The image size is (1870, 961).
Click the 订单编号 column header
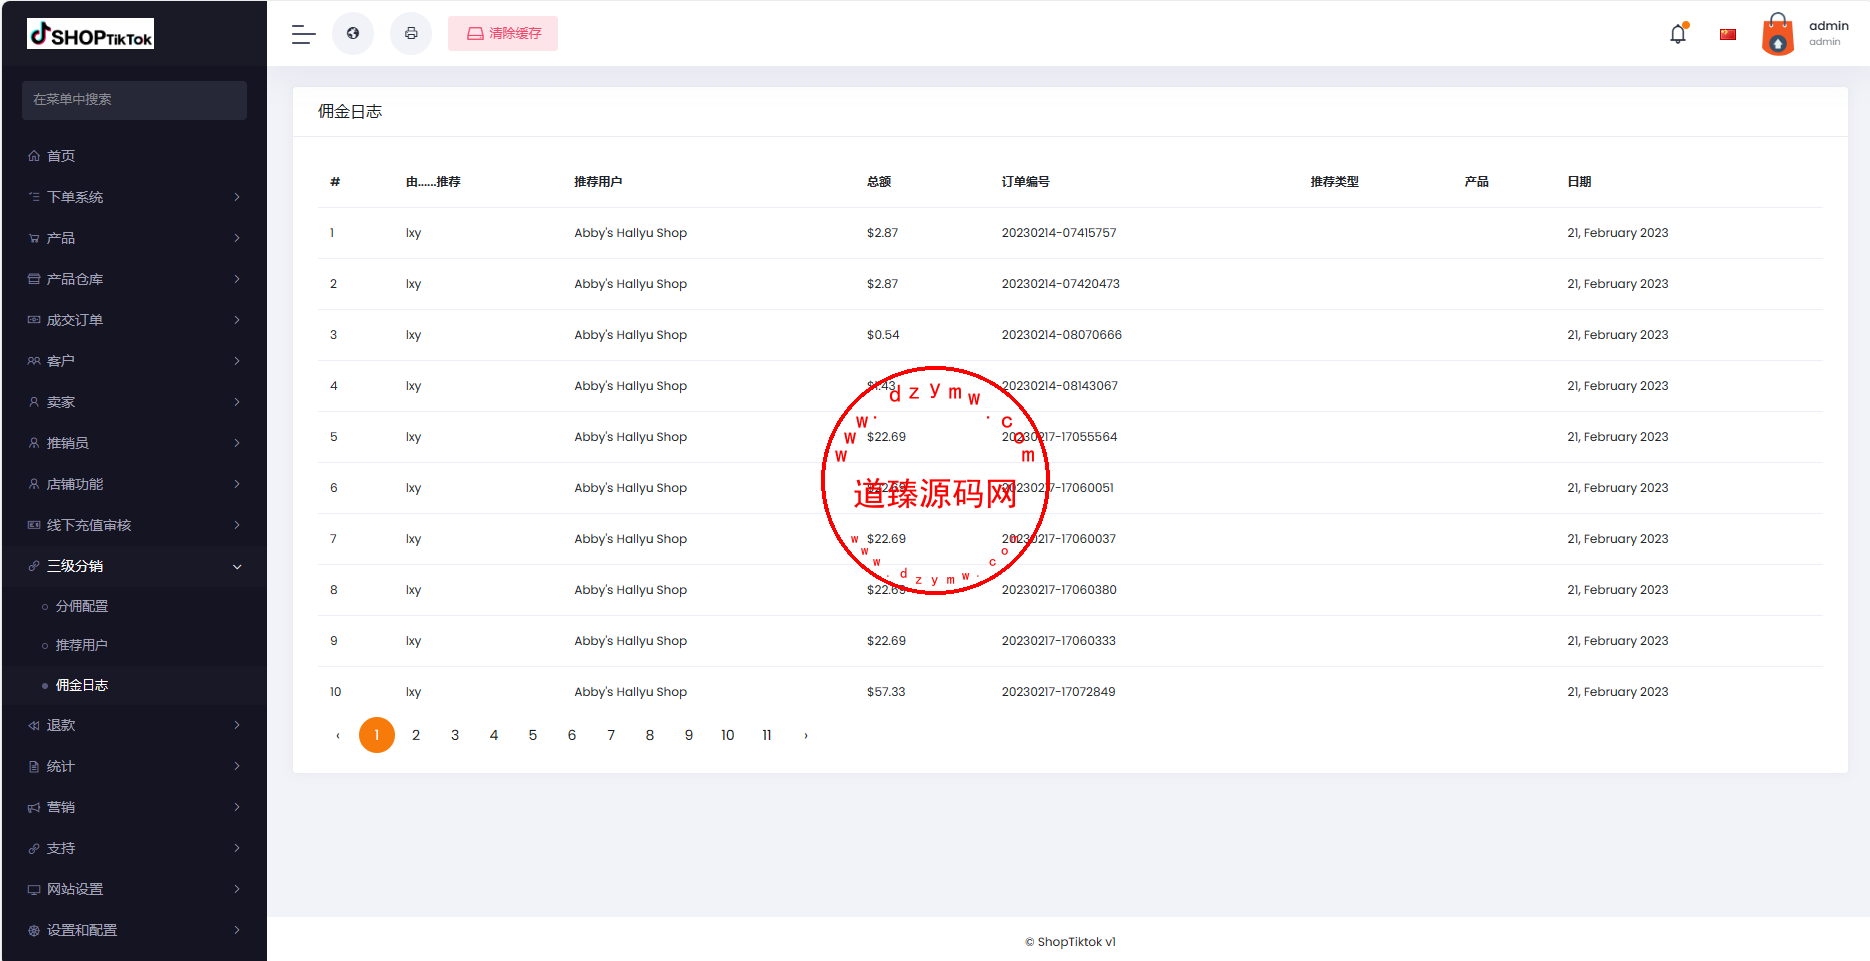click(x=1026, y=182)
